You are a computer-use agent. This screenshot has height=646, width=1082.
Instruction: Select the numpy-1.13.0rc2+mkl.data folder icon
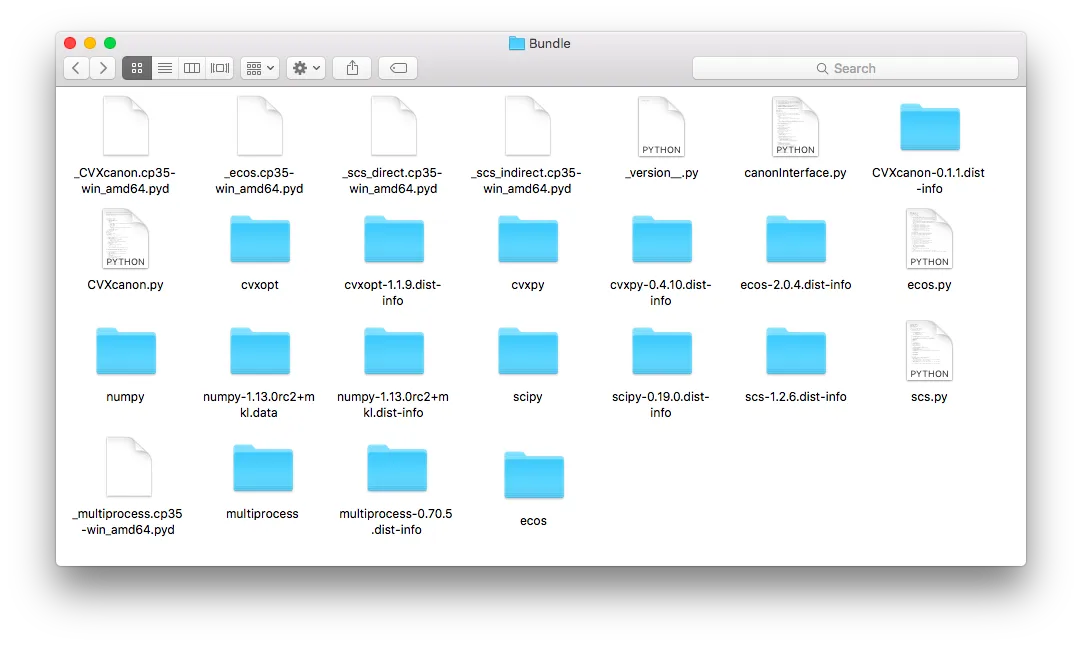[x=259, y=351]
